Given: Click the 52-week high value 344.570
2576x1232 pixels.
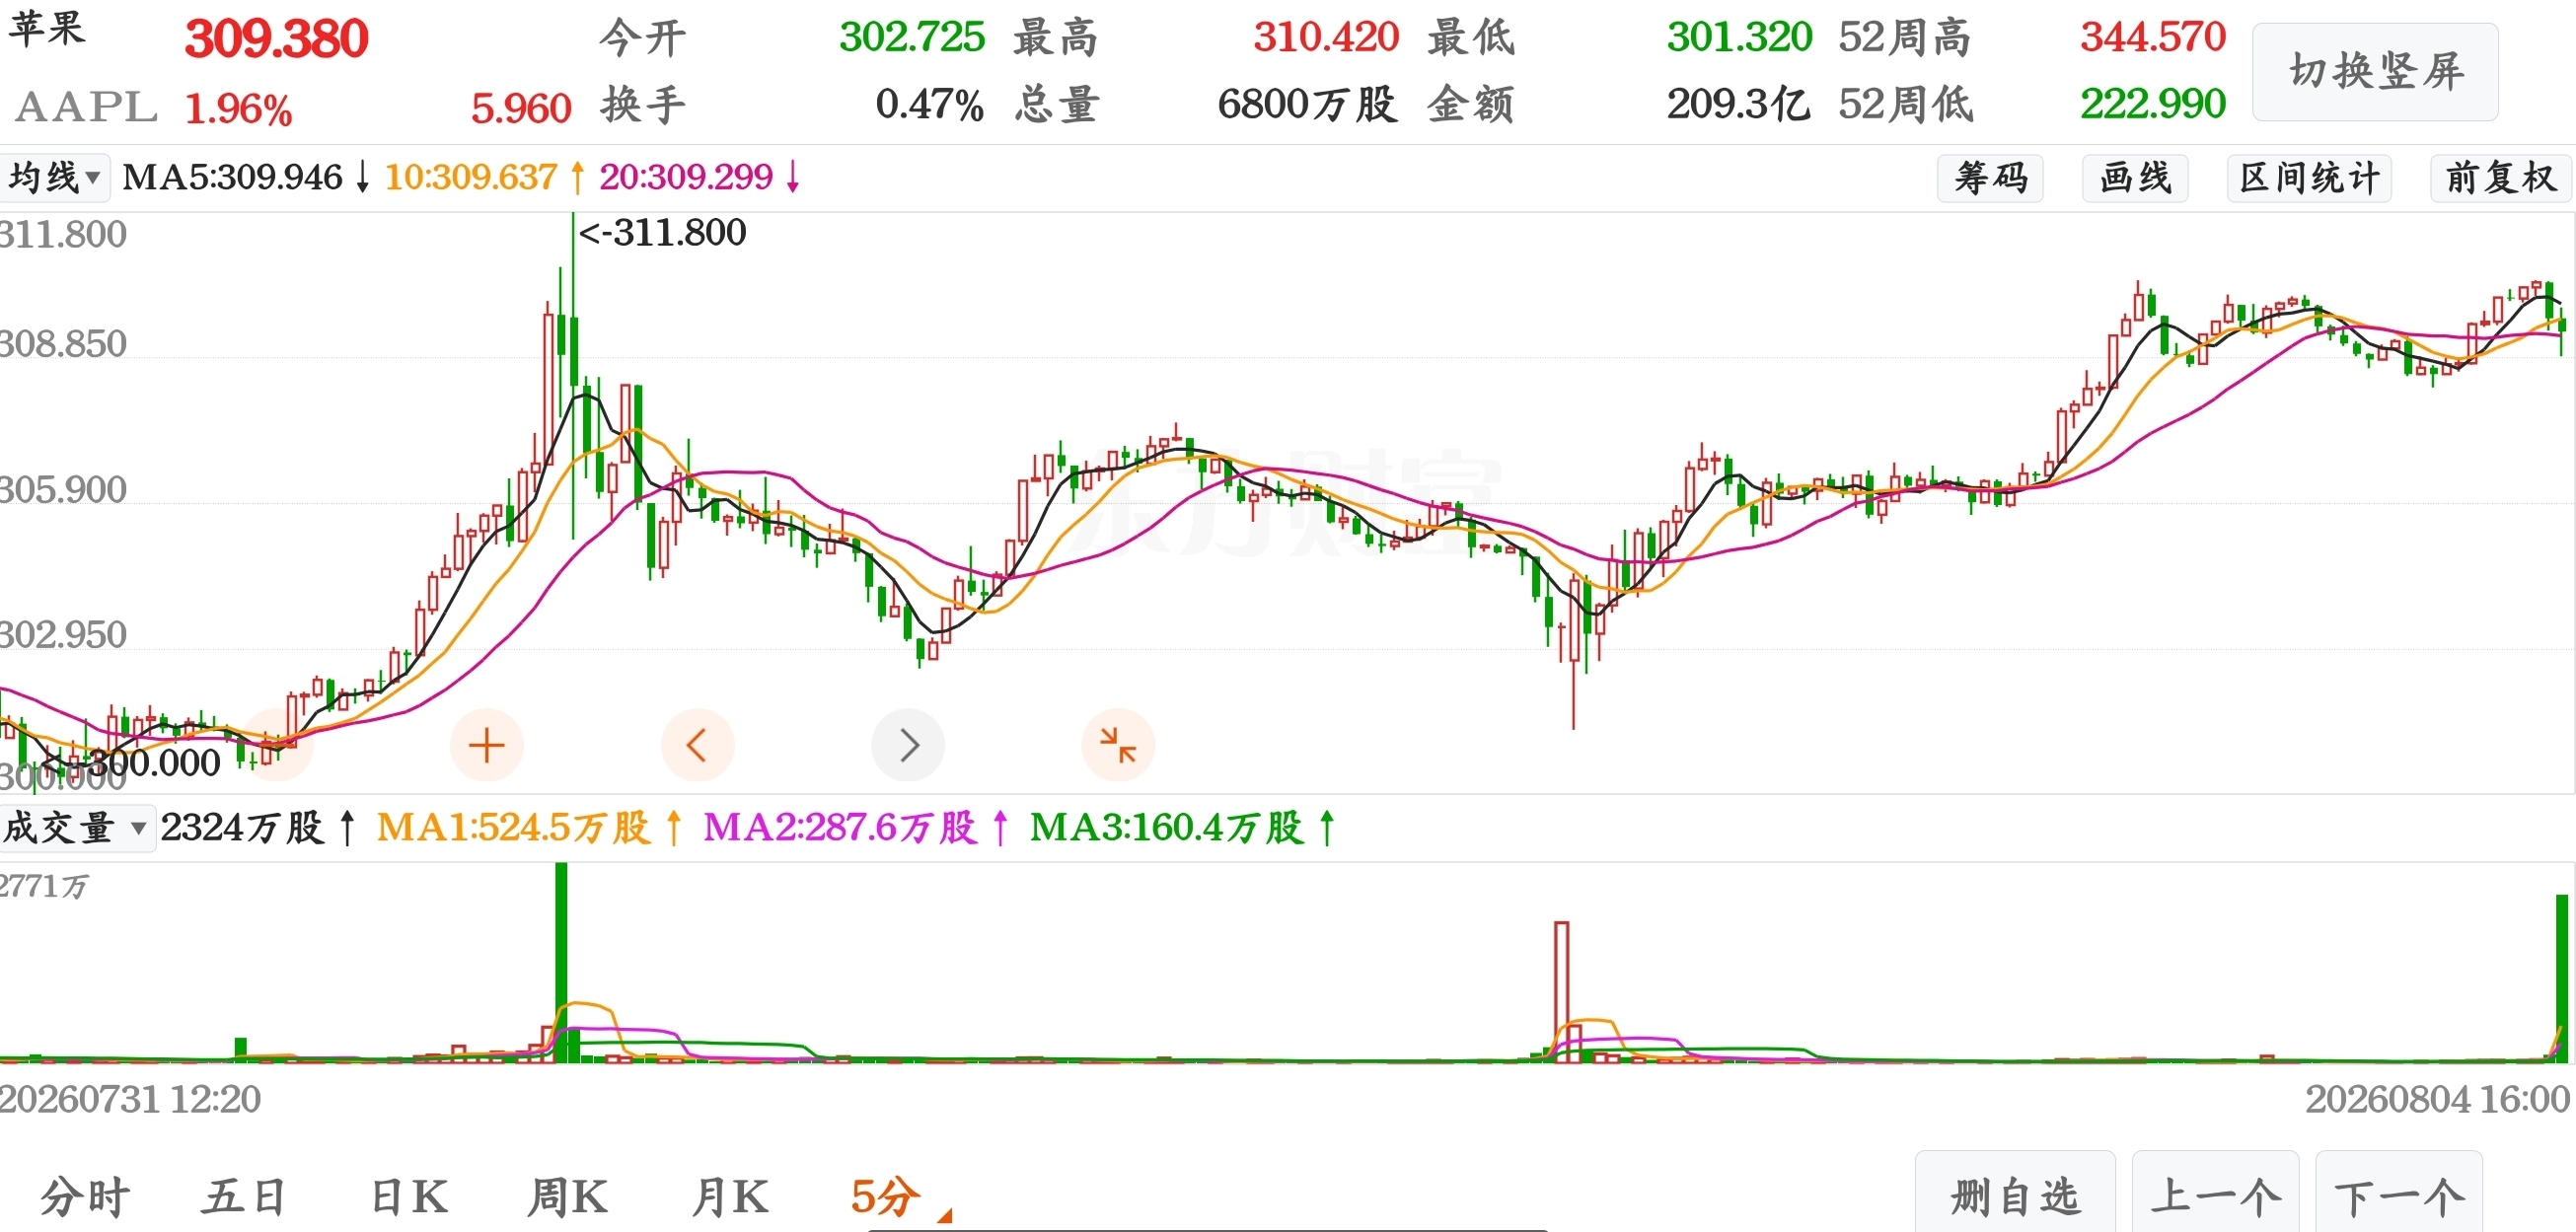Looking at the screenshot, I should (x=2153, y=37).
